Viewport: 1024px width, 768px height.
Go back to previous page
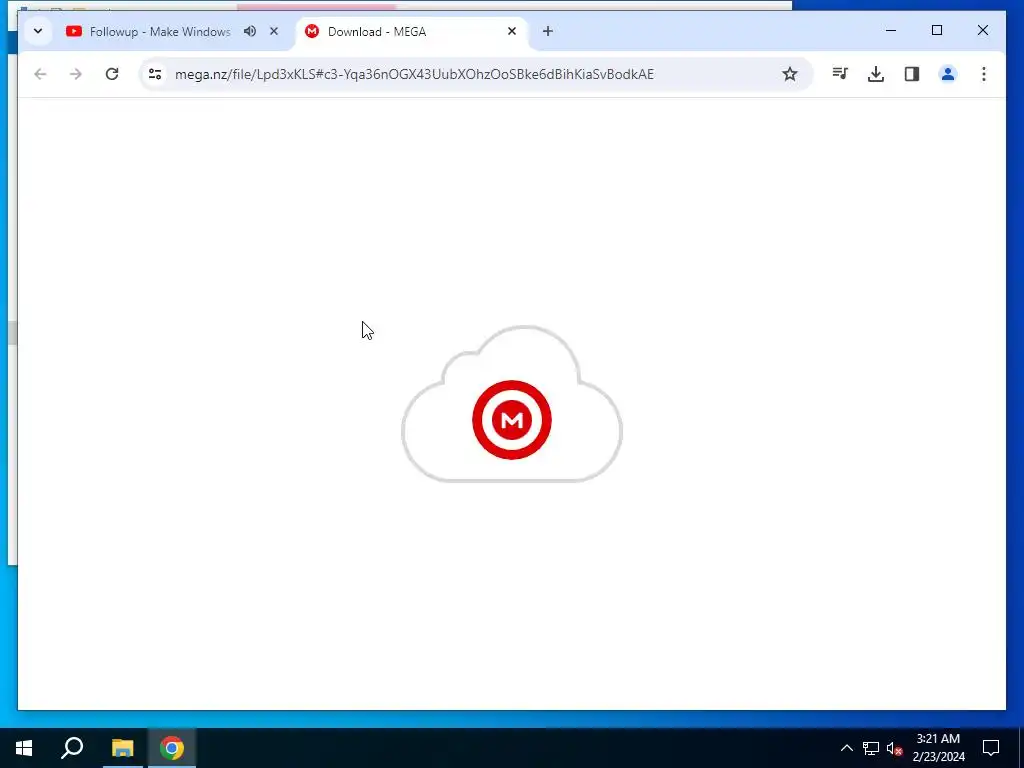coord(40,74)
